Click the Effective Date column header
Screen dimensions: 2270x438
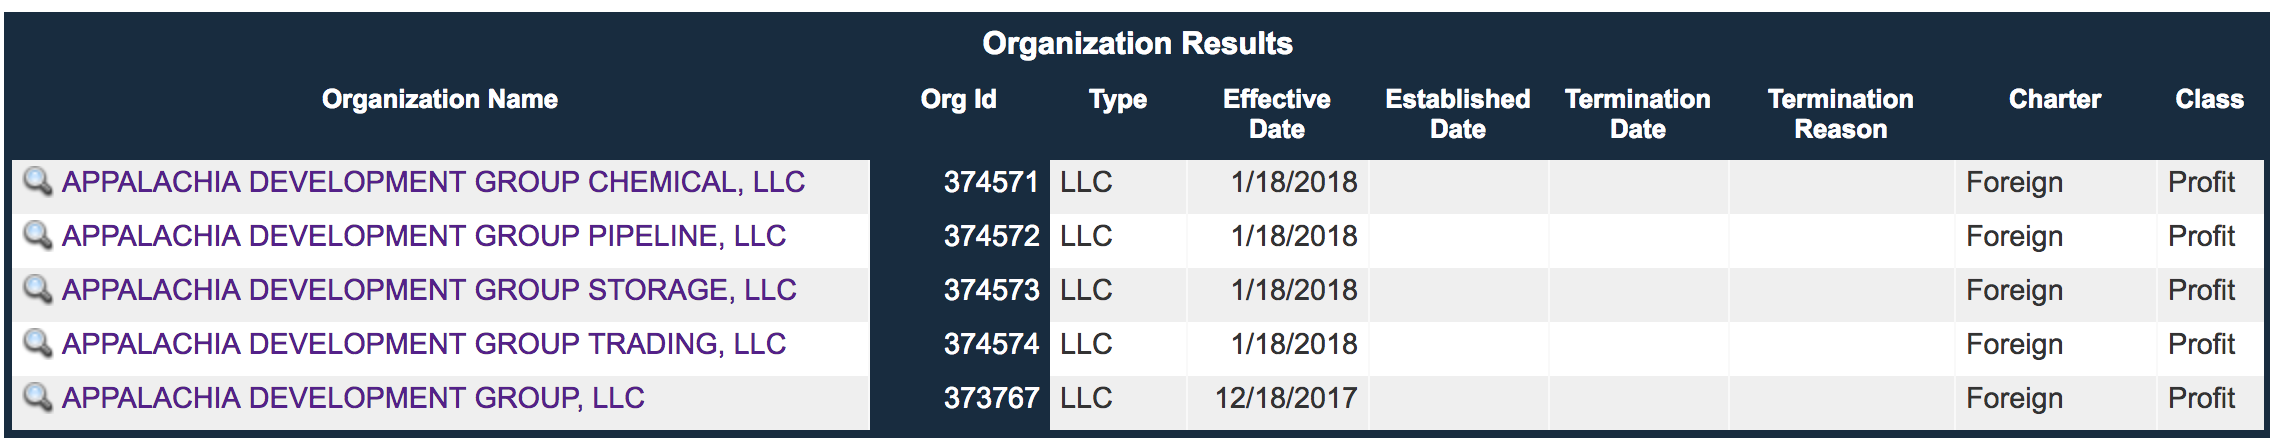click(1277, 114)
